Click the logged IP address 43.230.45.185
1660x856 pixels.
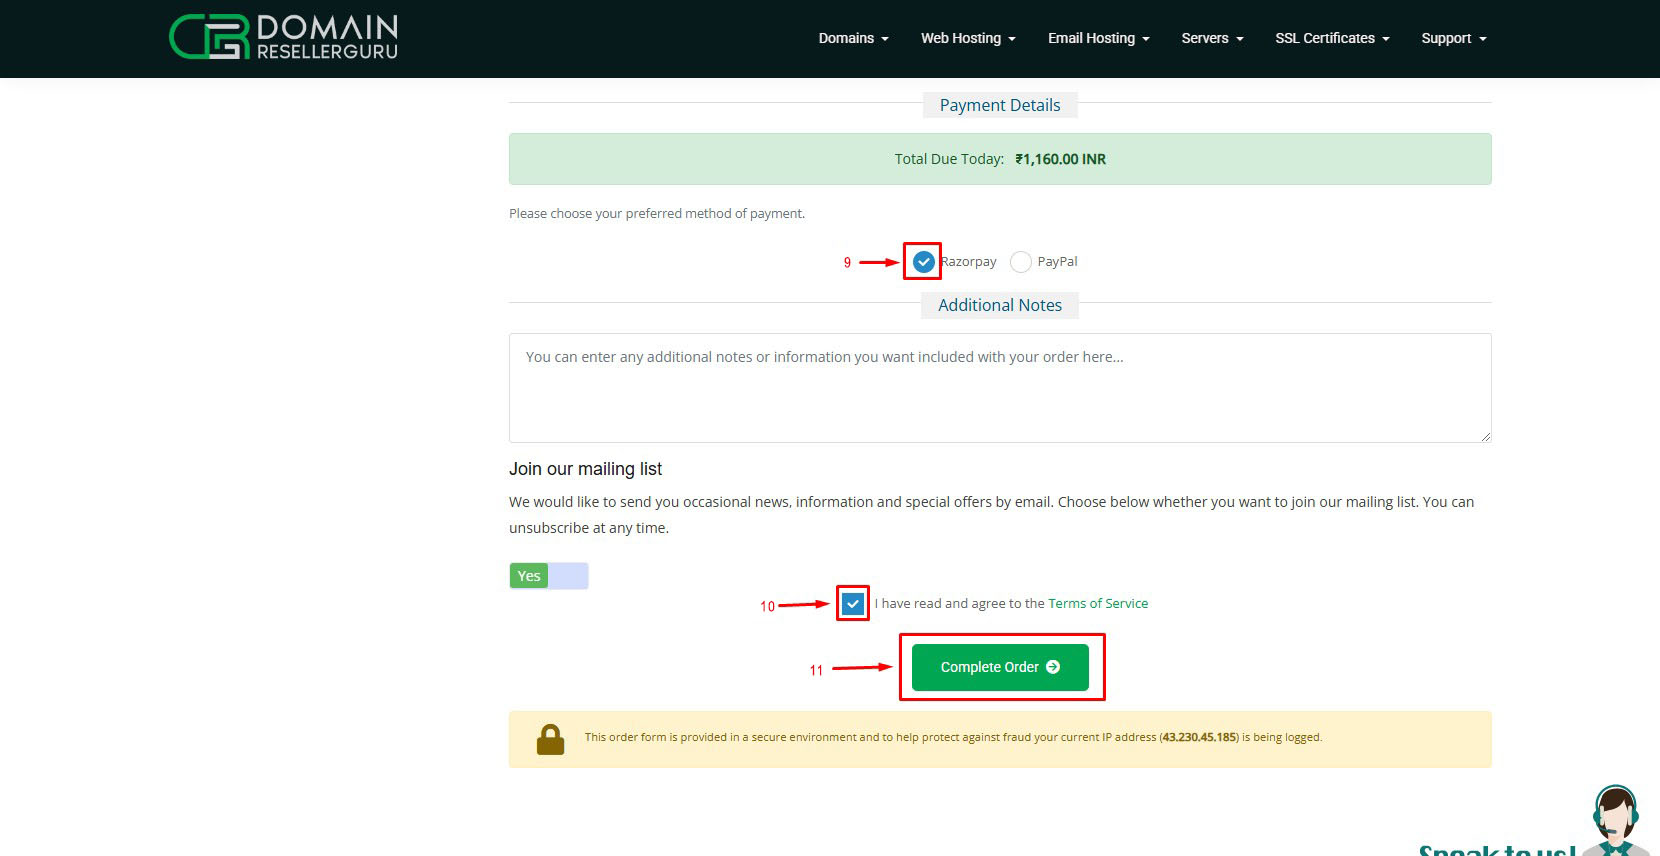point(1199,737)
